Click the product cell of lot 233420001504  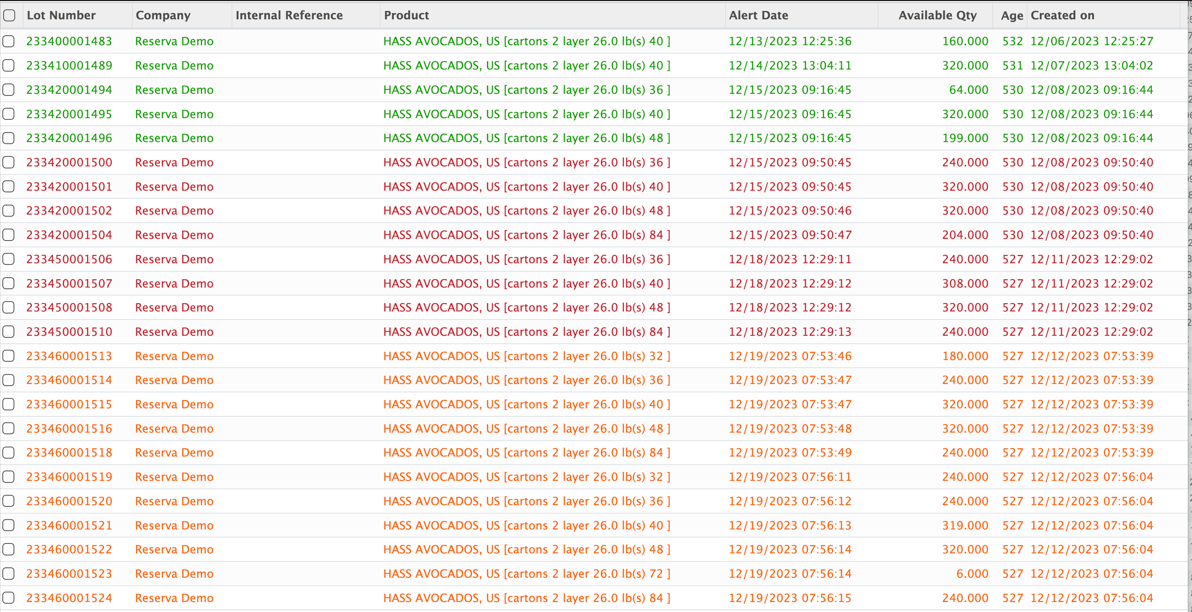[x=527, y=235]
